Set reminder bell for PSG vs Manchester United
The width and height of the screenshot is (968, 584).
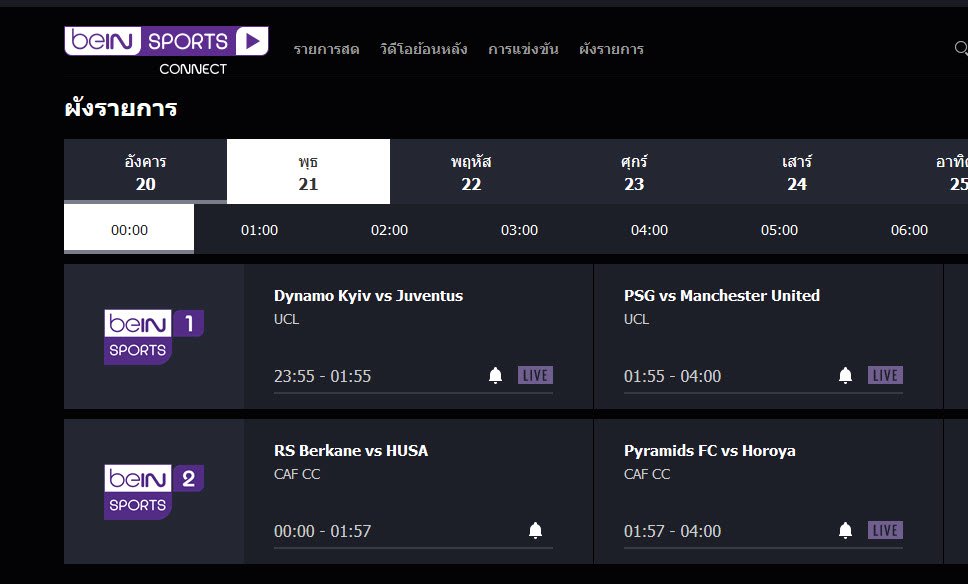tap(845, 375)
